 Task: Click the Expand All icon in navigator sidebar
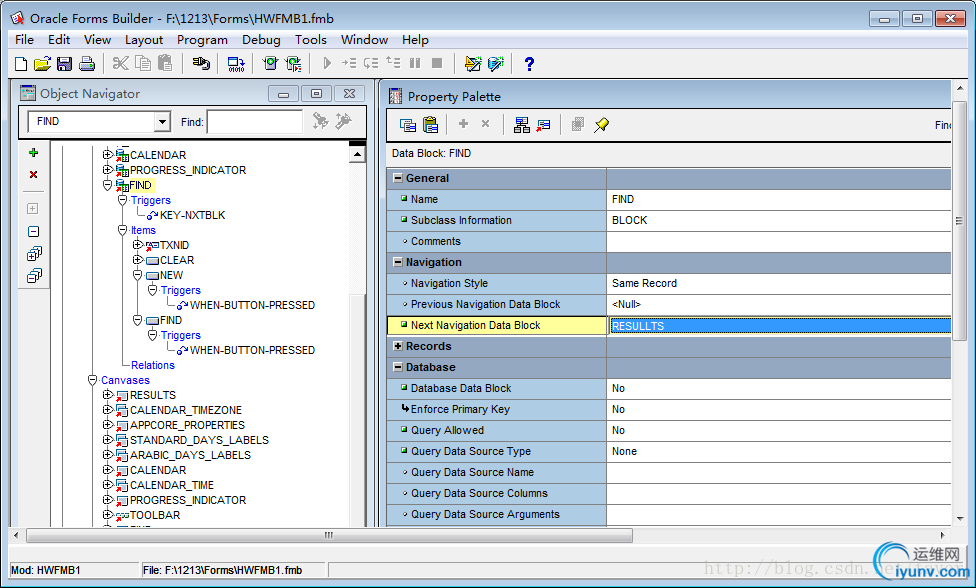click(x=33, y=254)
